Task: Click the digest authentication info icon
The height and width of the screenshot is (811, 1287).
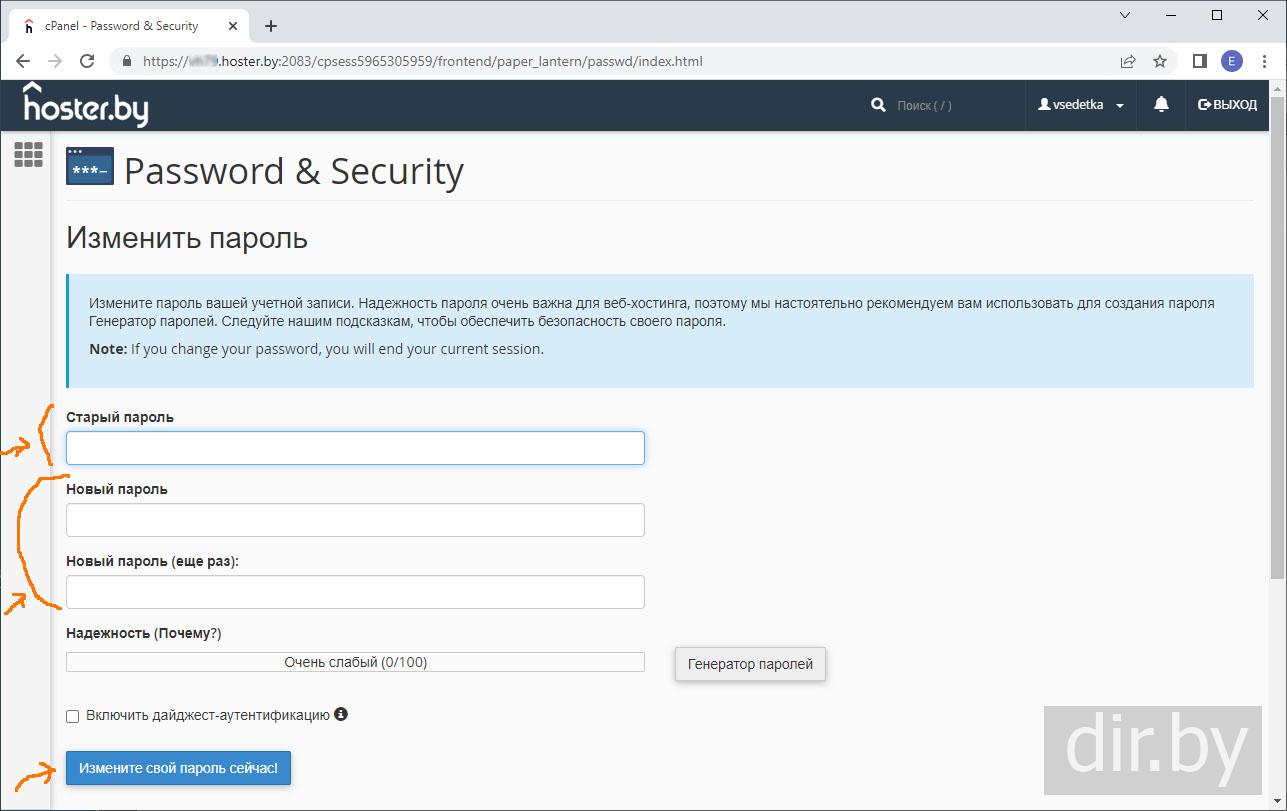Action: [x=341, y=714]
